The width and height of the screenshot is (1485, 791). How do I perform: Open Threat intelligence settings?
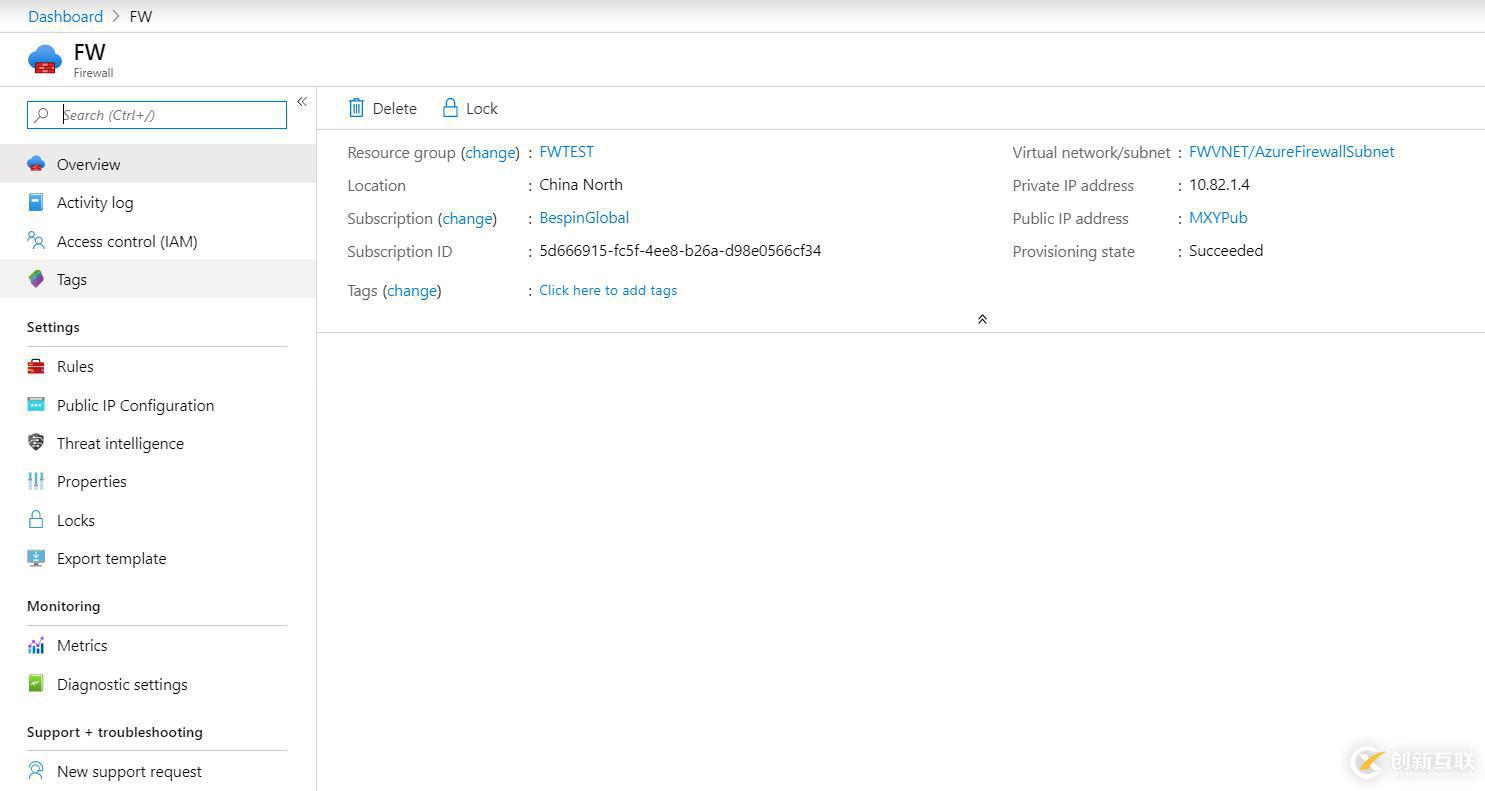tap(120, 443)
